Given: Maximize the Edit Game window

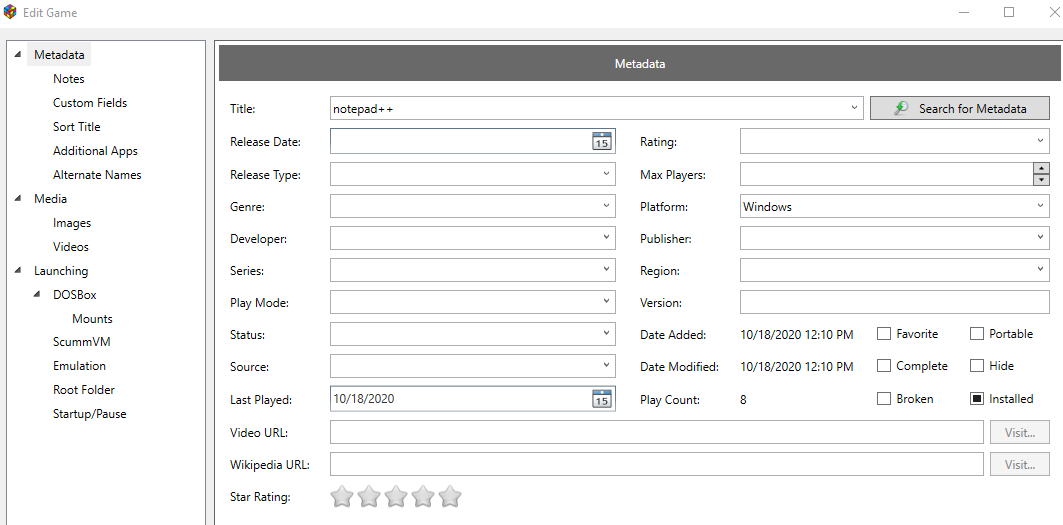Looking at the screenshot, I should click(x=1009, y=12).
